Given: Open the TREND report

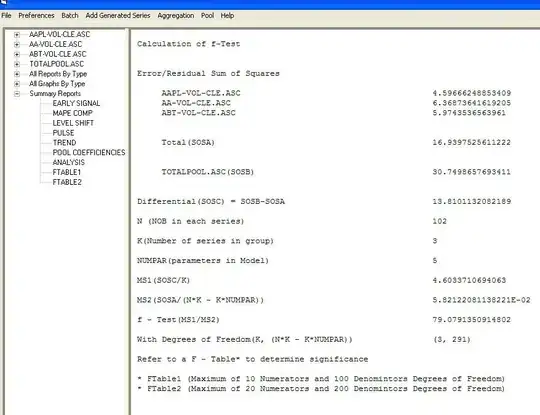Looking at the screenshot, I should [64, 143].
